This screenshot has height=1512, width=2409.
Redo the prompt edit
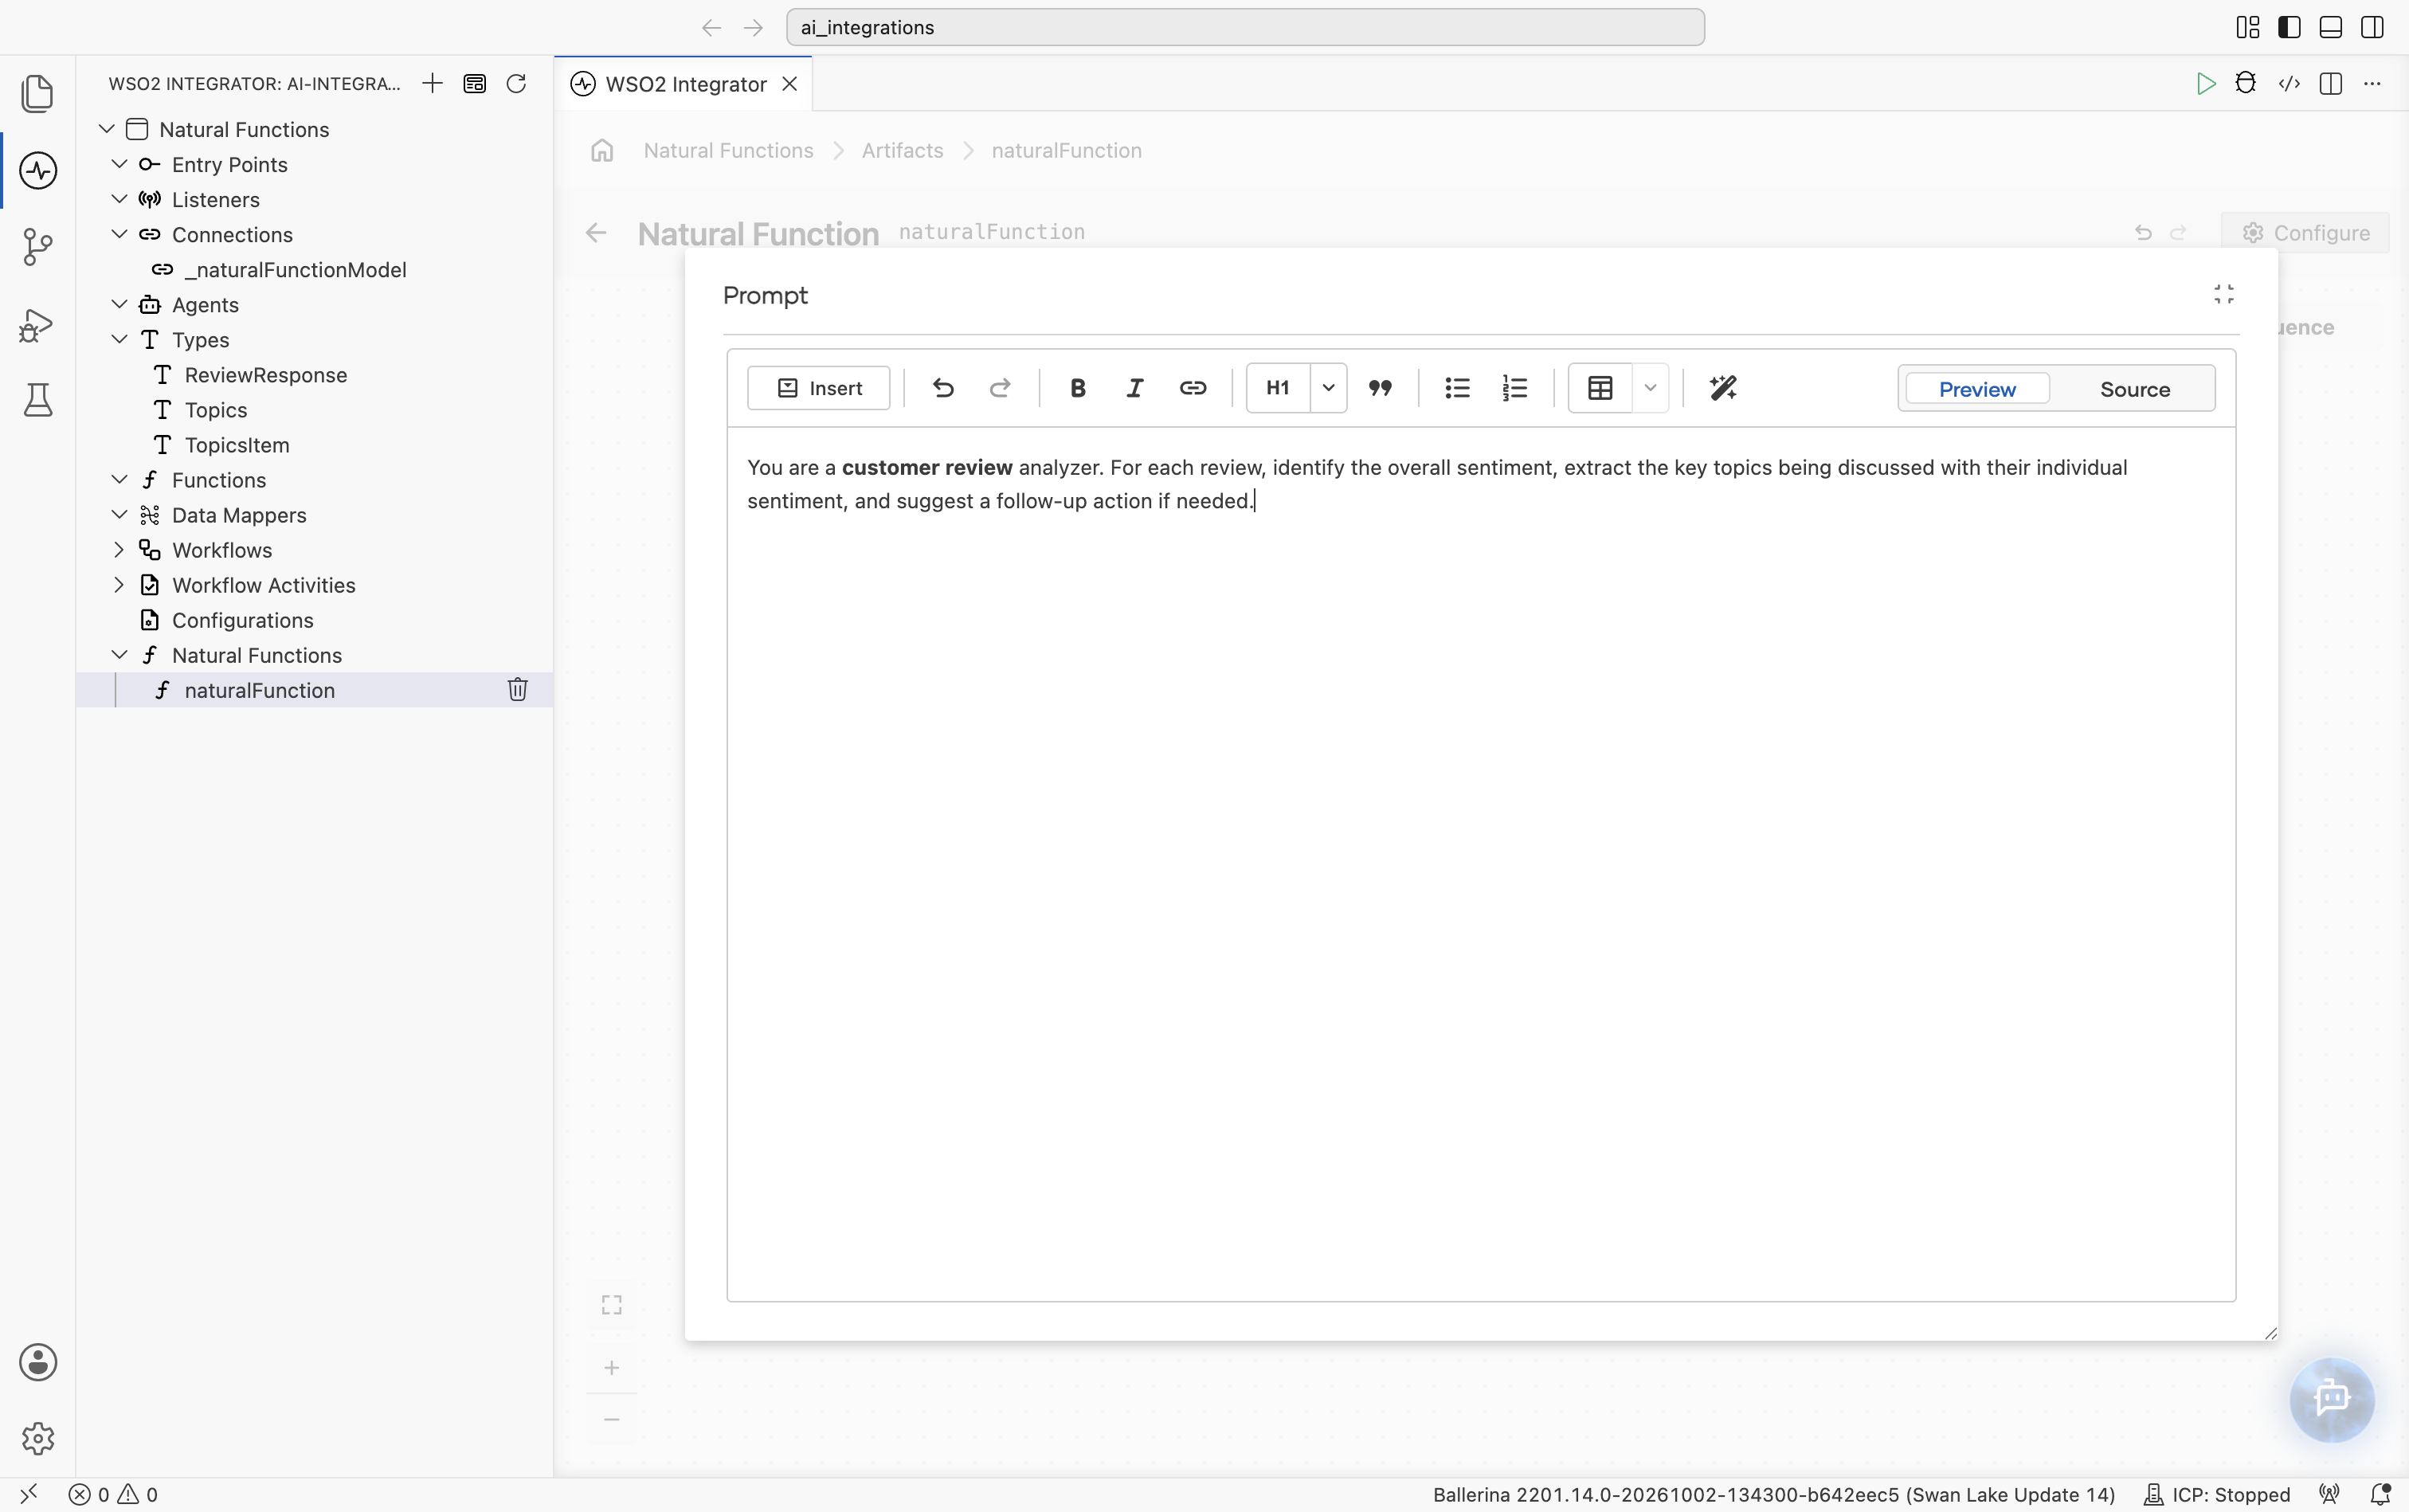pos(999,388)
